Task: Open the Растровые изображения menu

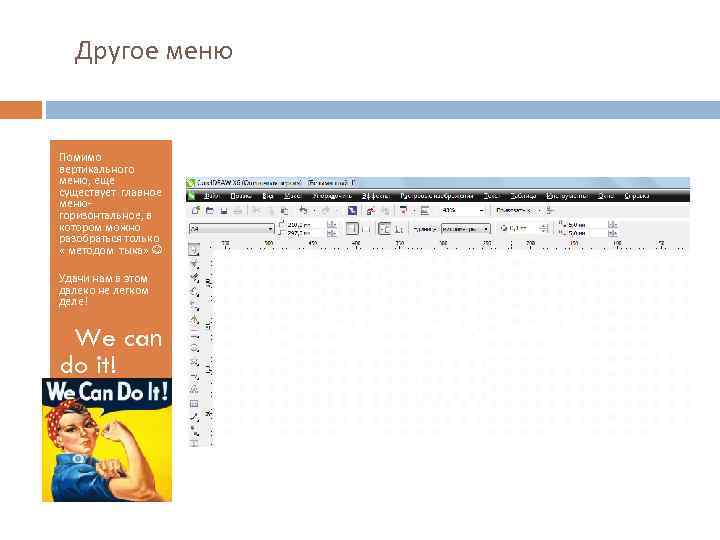Action: [x=436, y=196]
